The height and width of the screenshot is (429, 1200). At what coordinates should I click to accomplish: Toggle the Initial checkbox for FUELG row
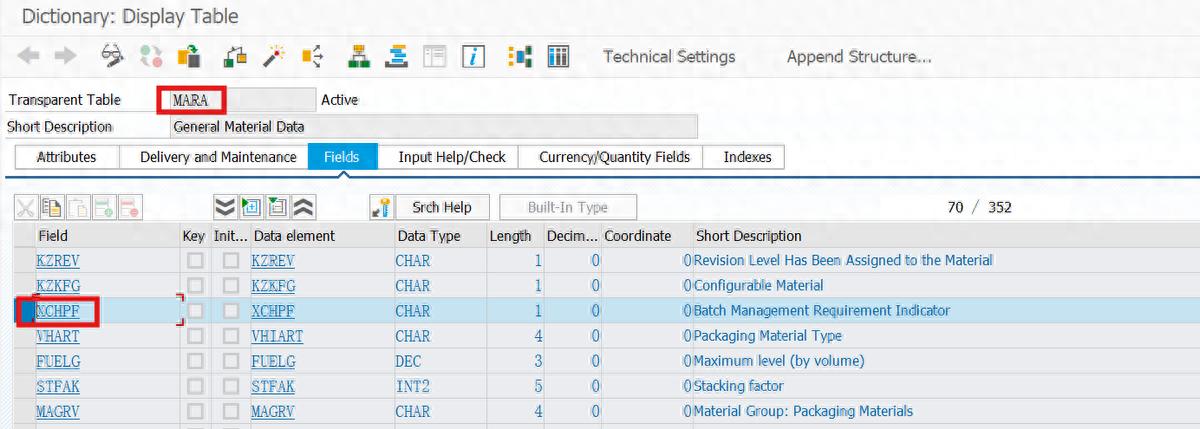click(x=231, y=361)
